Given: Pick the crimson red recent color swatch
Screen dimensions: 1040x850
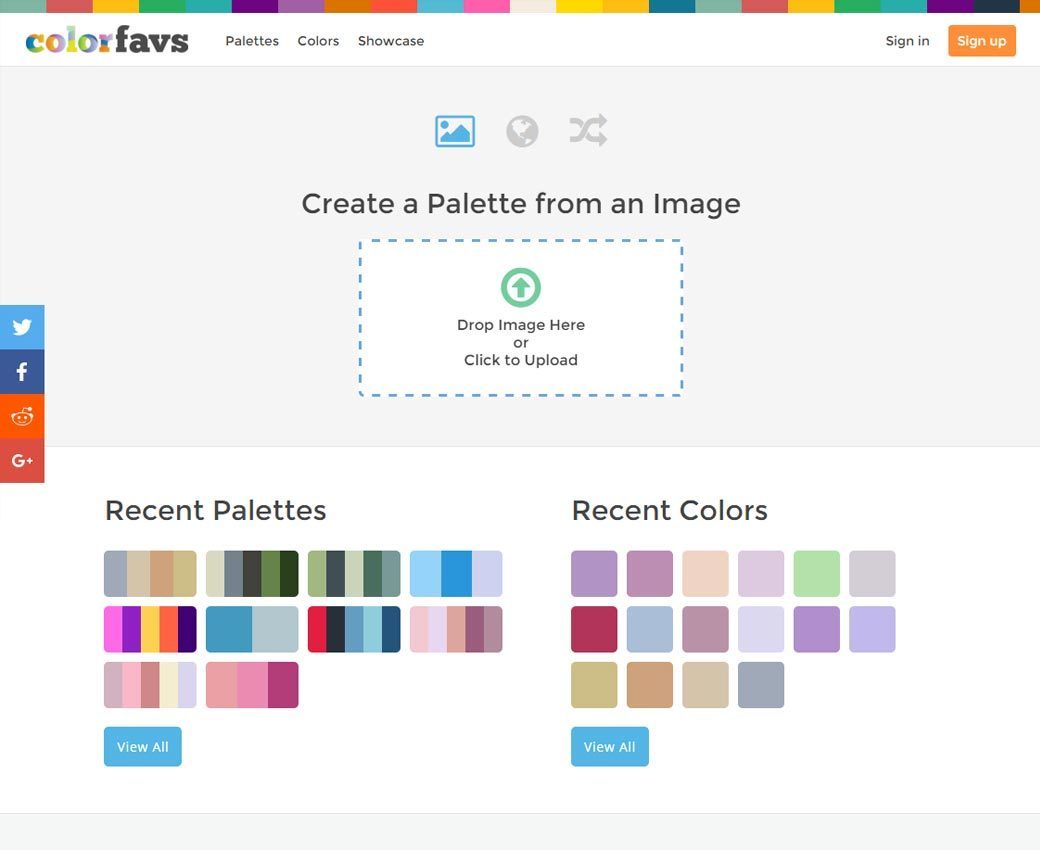Looking at the screenshot, I should pos(594,629).
